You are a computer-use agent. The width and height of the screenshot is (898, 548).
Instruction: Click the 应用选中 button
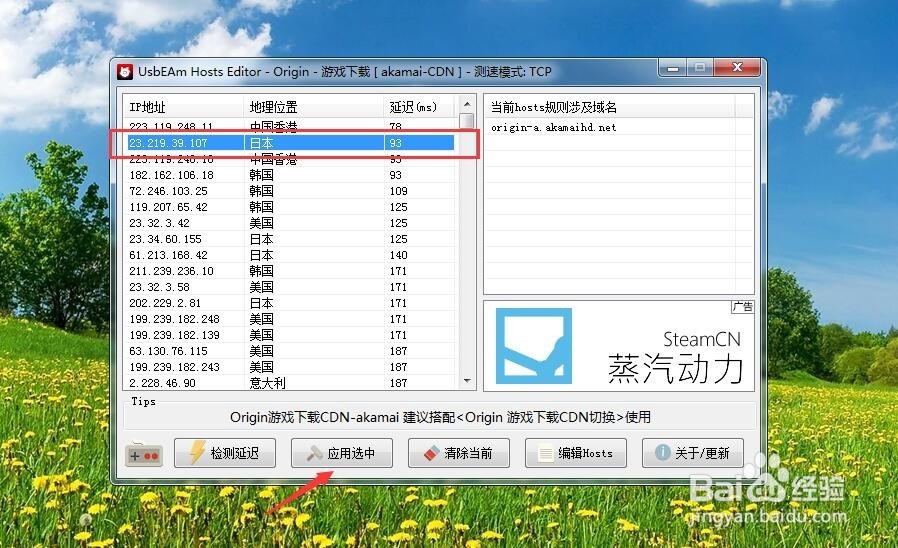click(x=342, y=453)
